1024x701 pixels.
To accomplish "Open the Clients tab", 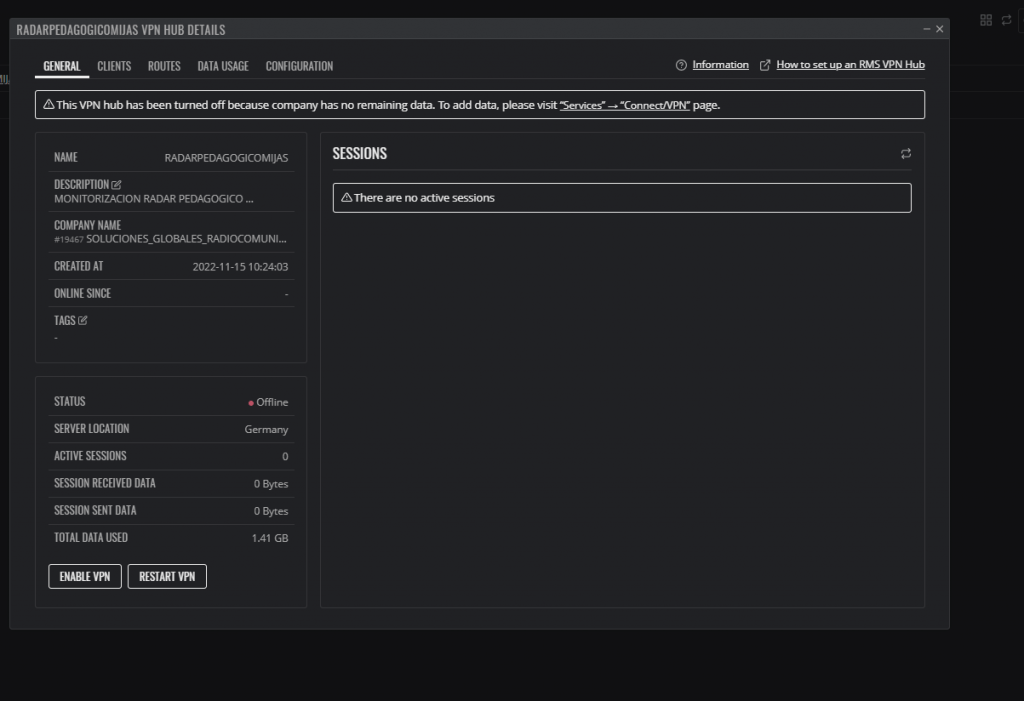I will pos(114,66).
